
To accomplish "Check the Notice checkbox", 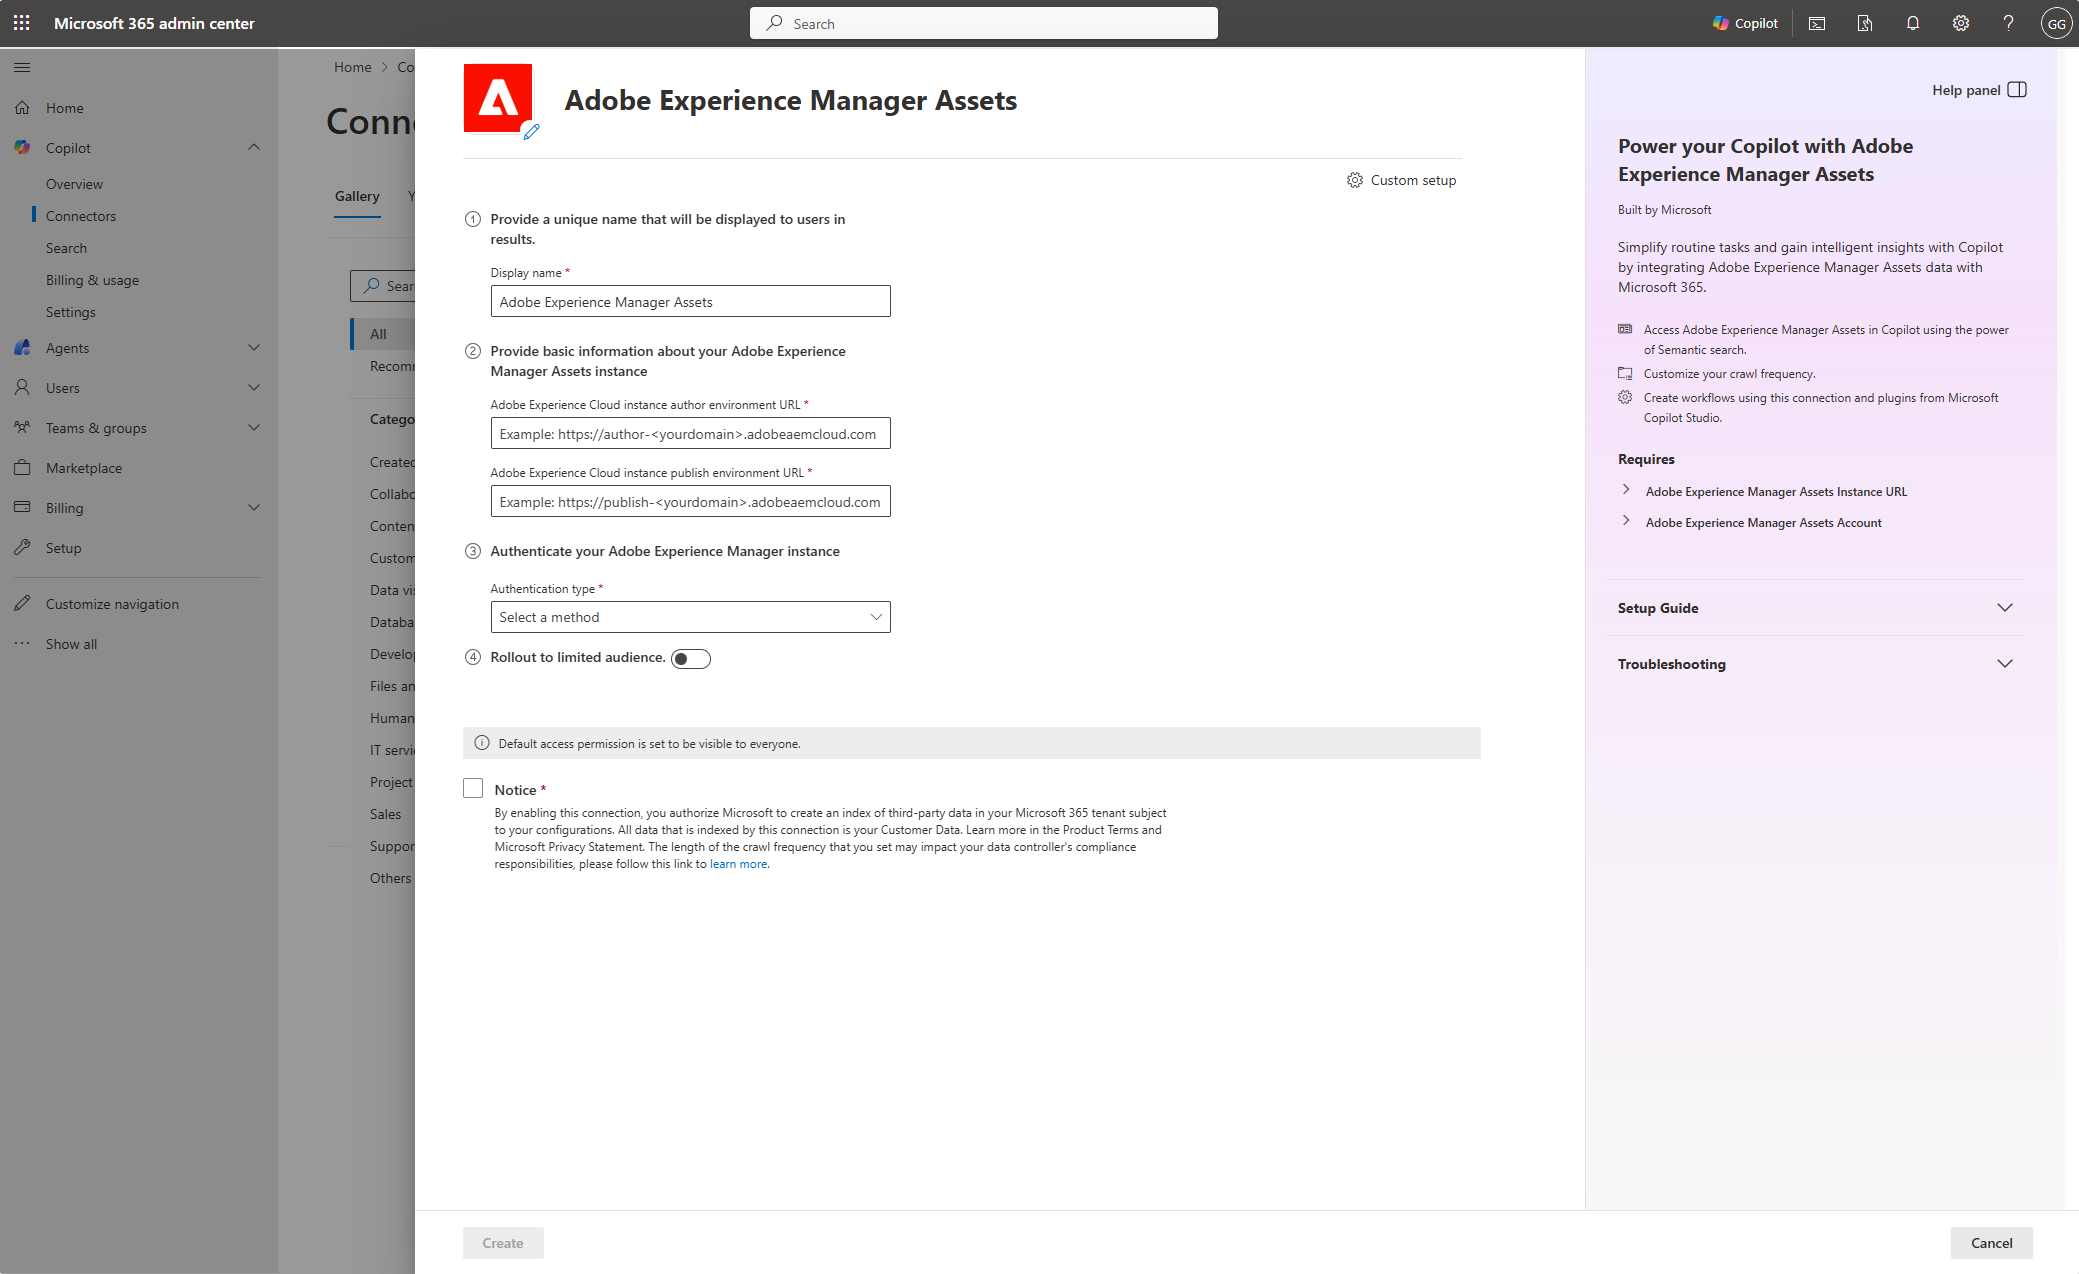I will [x=473, y=788].
